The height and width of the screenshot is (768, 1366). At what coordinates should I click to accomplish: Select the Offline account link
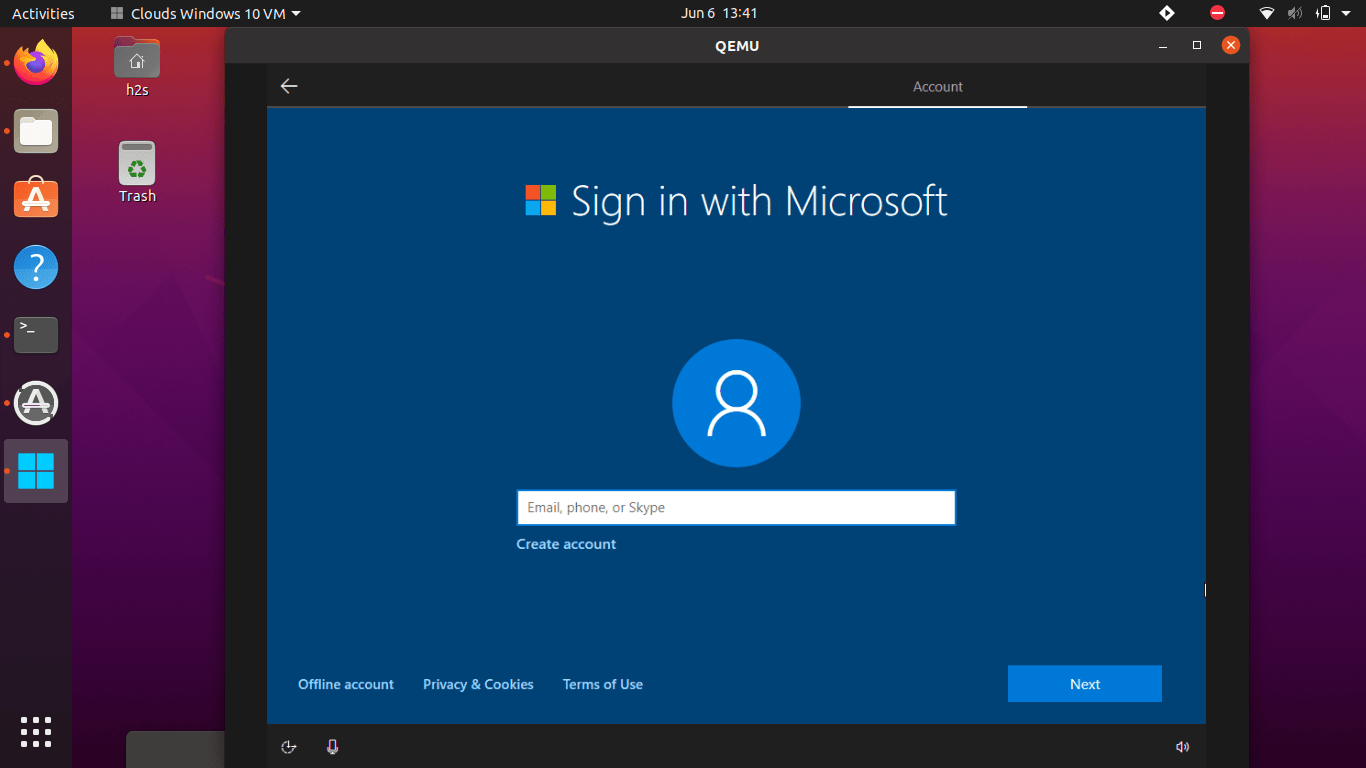tap(345, 684)
